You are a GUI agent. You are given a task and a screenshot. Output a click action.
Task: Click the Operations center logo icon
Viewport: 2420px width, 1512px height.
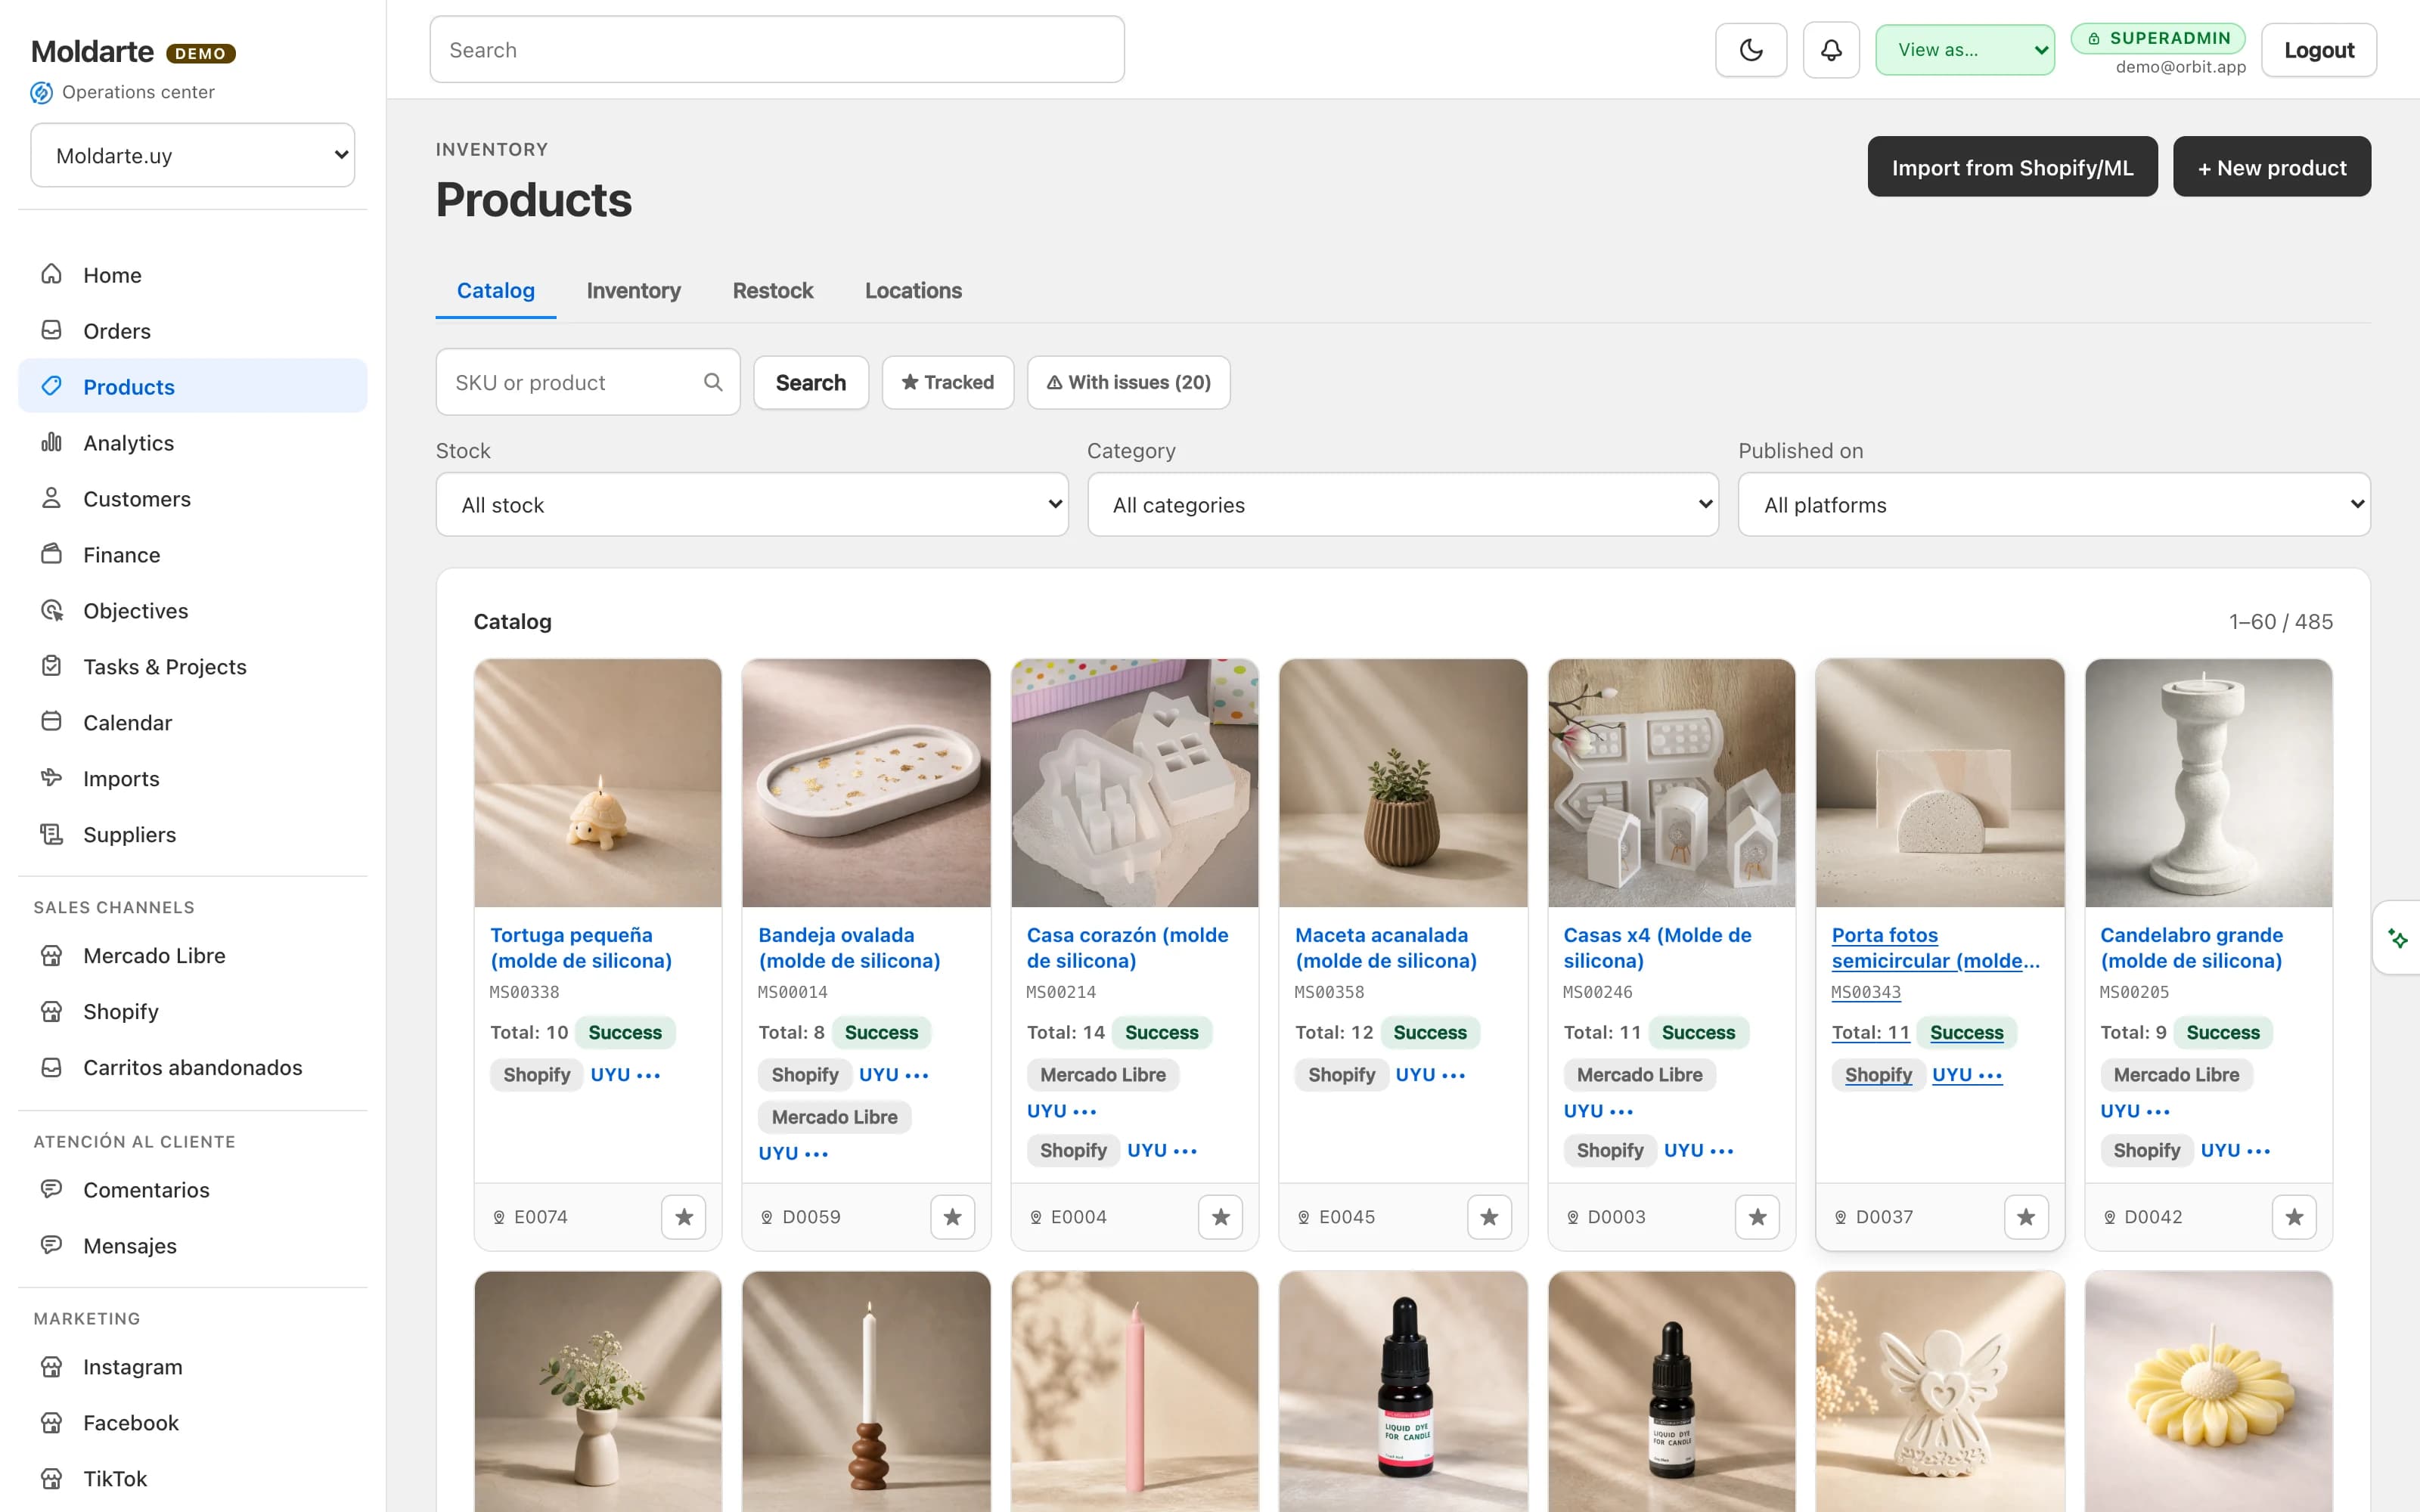pyautogui.click(x=41, y=92)
